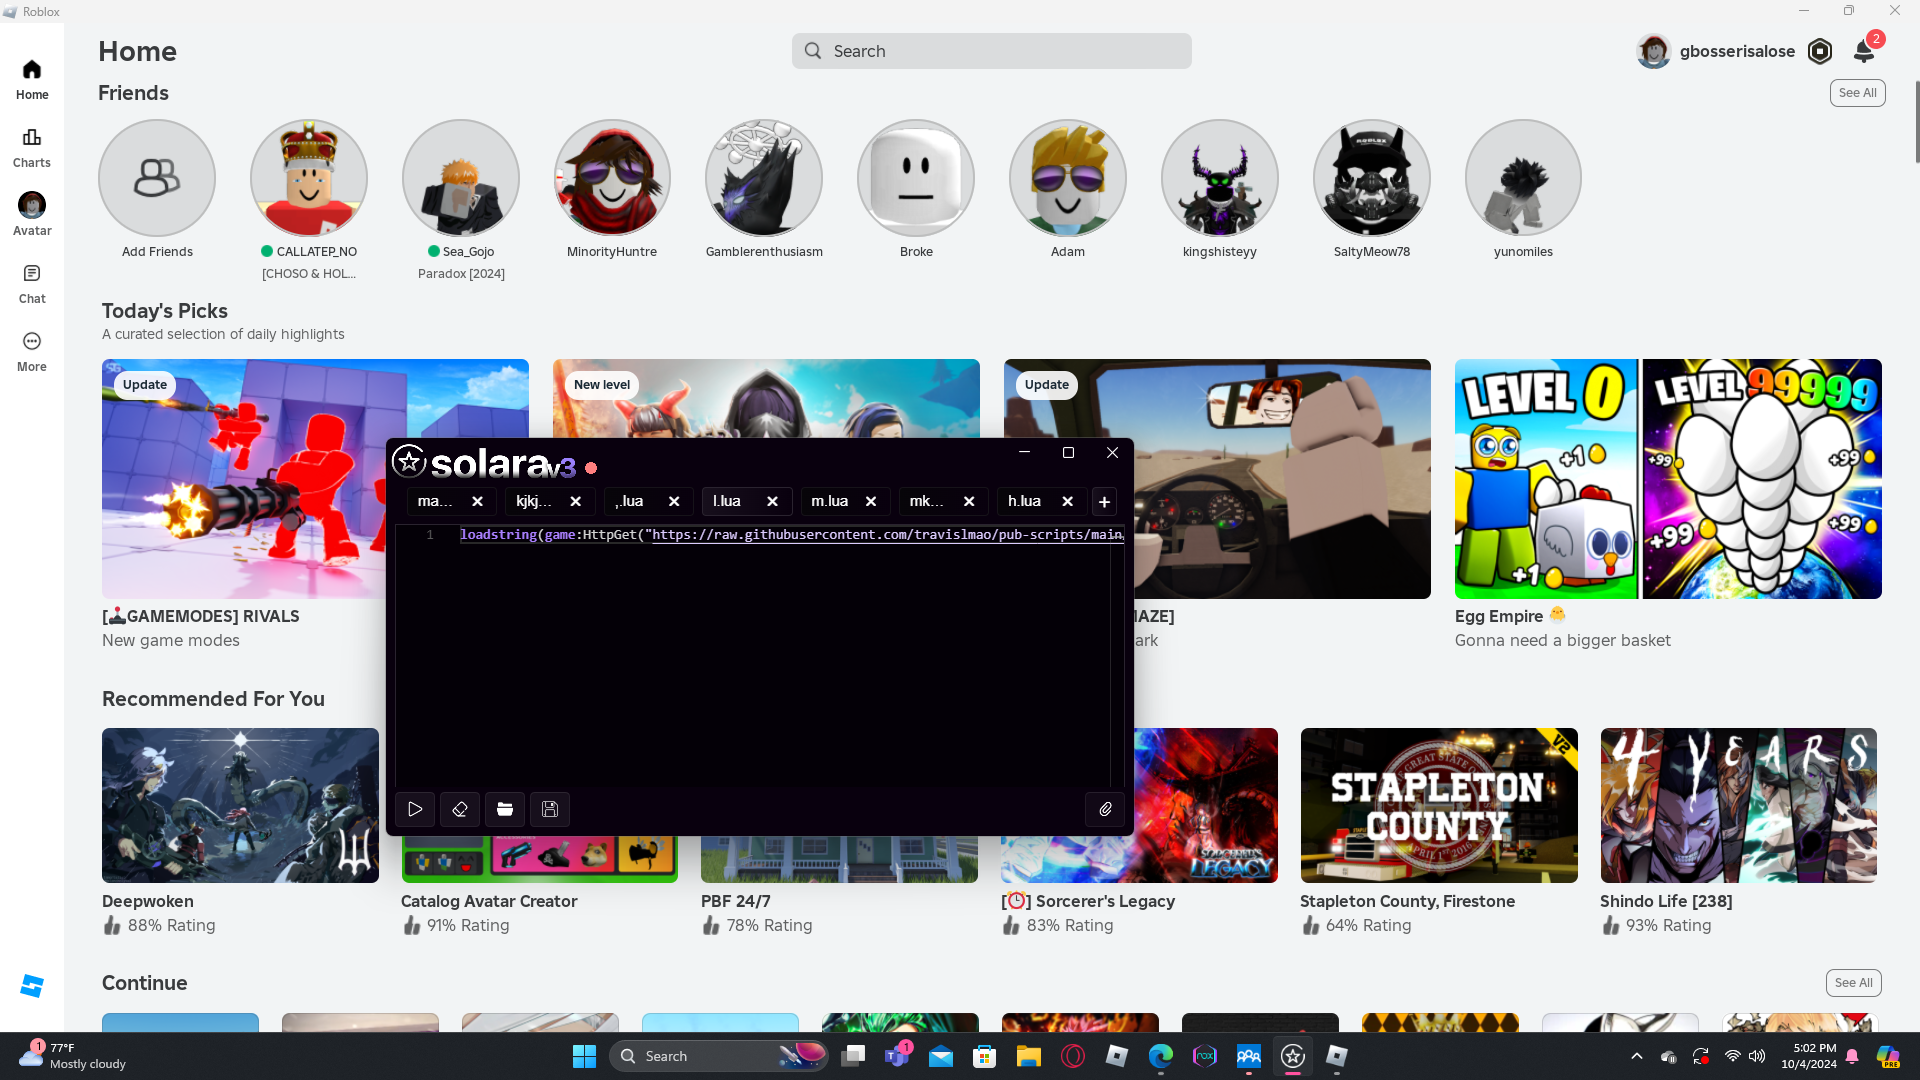
Task: Close the h.lua tab in Solara
Action: coord(1067,502)
